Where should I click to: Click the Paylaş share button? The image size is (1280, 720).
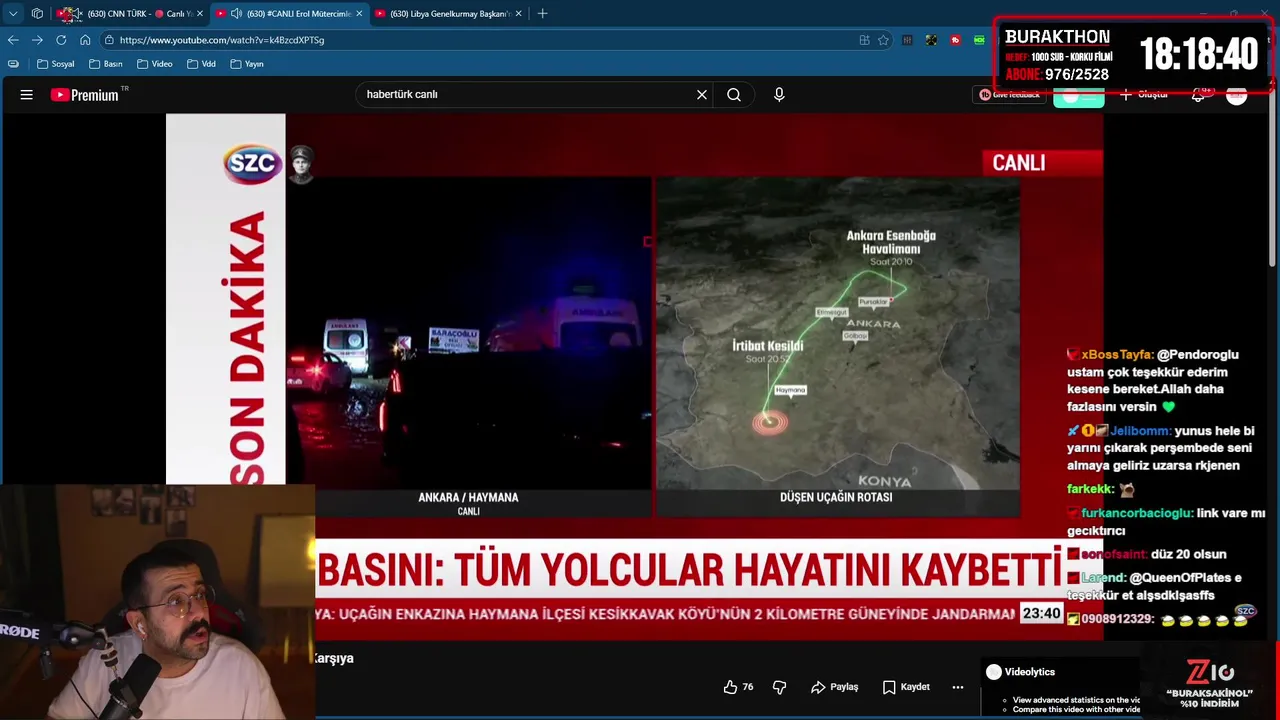(x=835, y=687)
